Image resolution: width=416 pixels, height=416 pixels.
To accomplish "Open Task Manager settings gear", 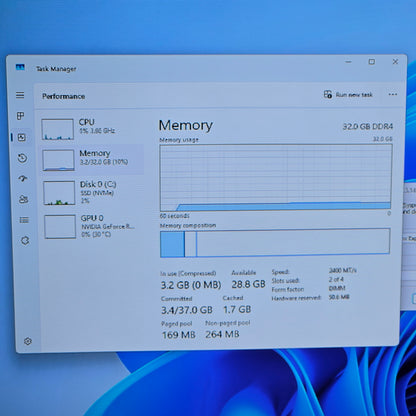I will pos(28,341).
